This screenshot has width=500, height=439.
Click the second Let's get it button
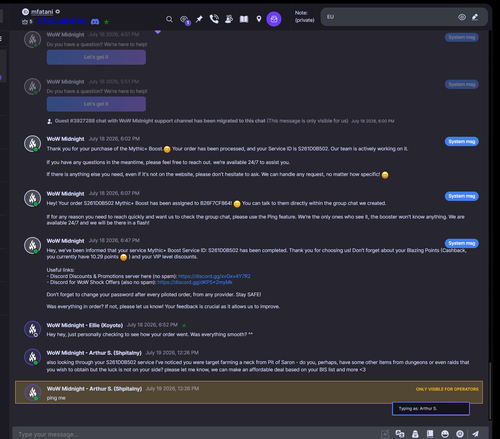pos(96,104)
